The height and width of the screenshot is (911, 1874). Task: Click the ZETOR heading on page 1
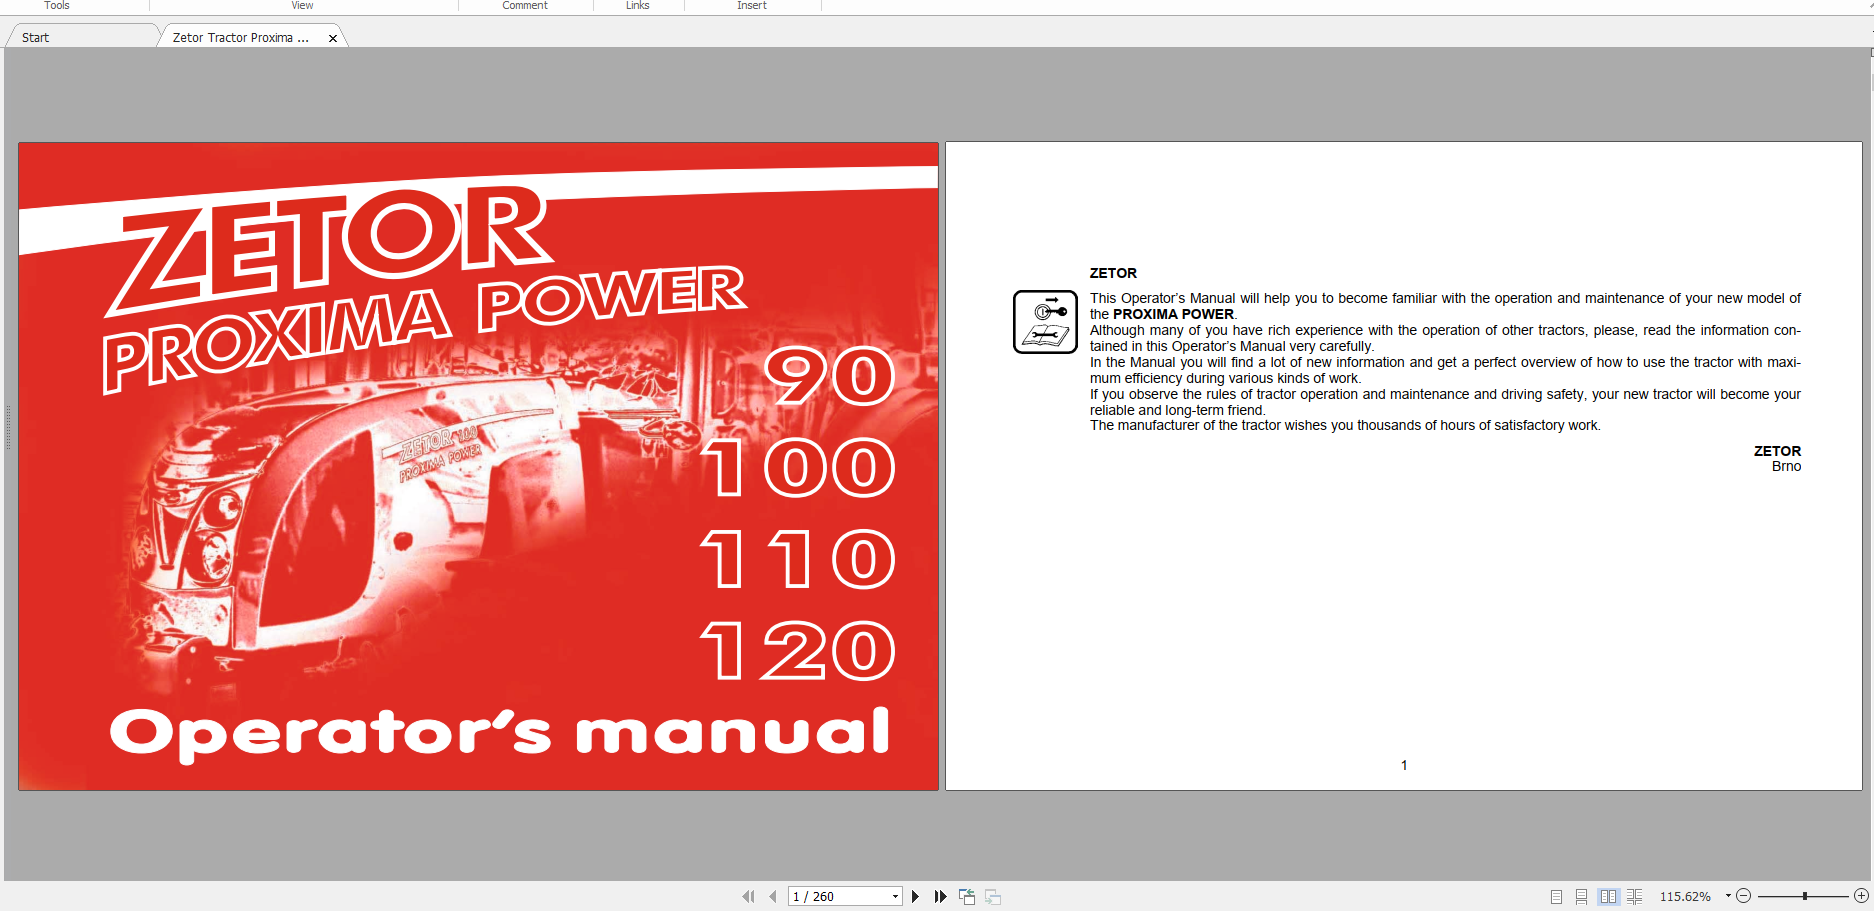click(1113, 273)
